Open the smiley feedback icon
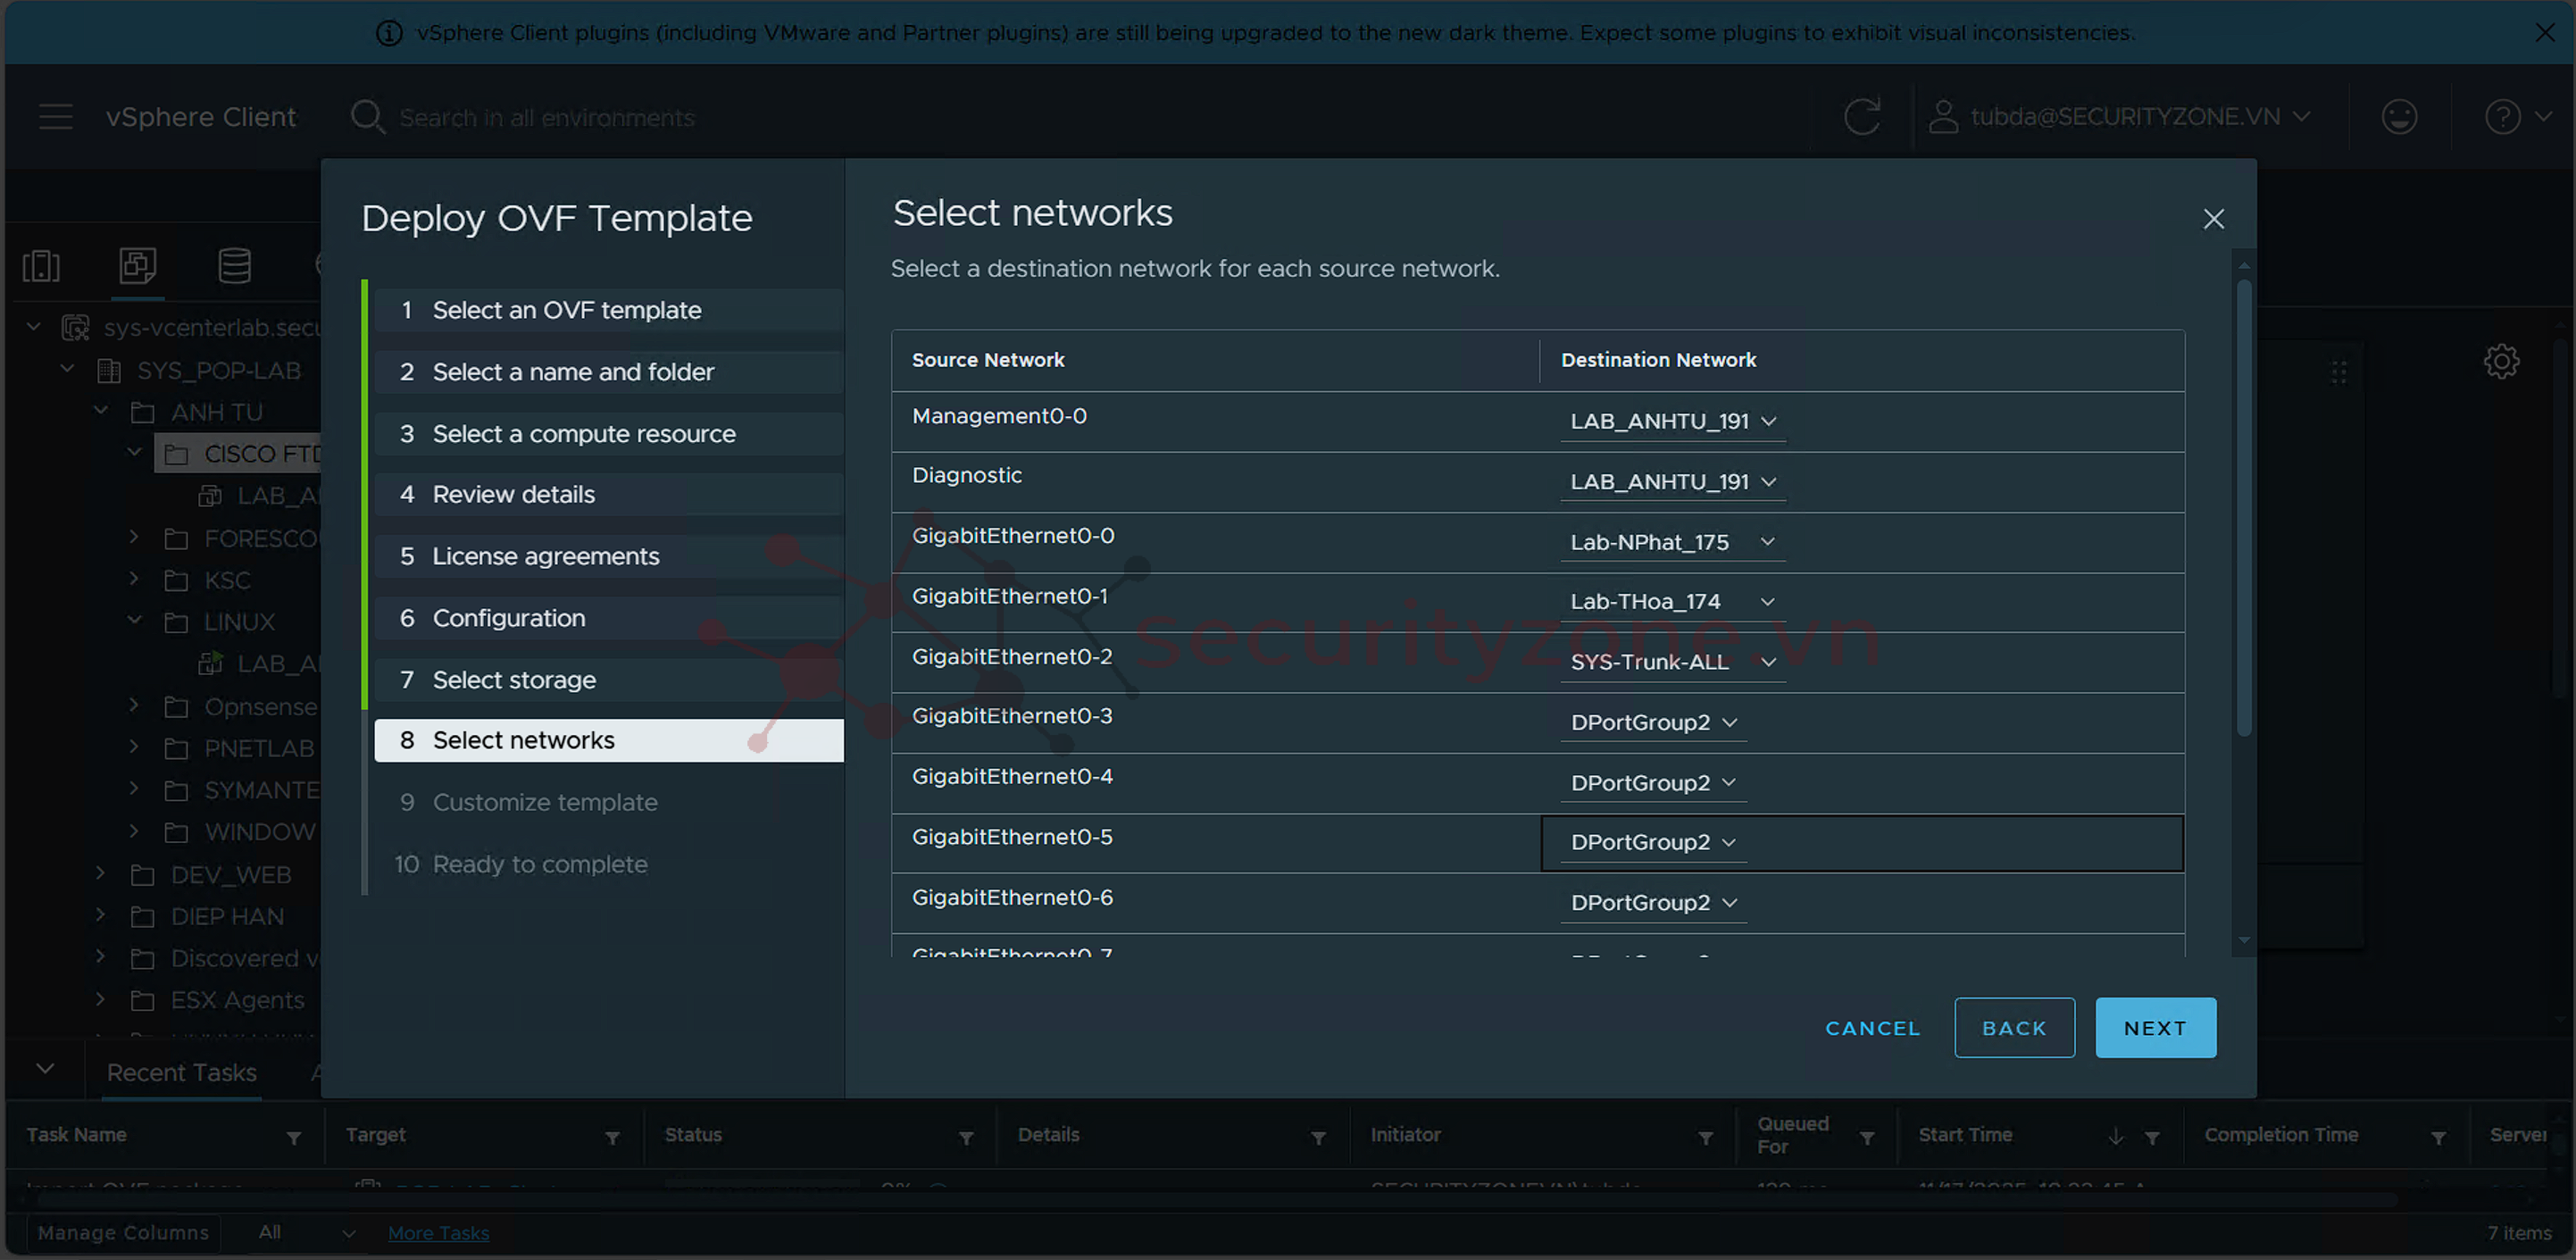Screen dimensions: 2576x1260 click(x=2398, y=117)
